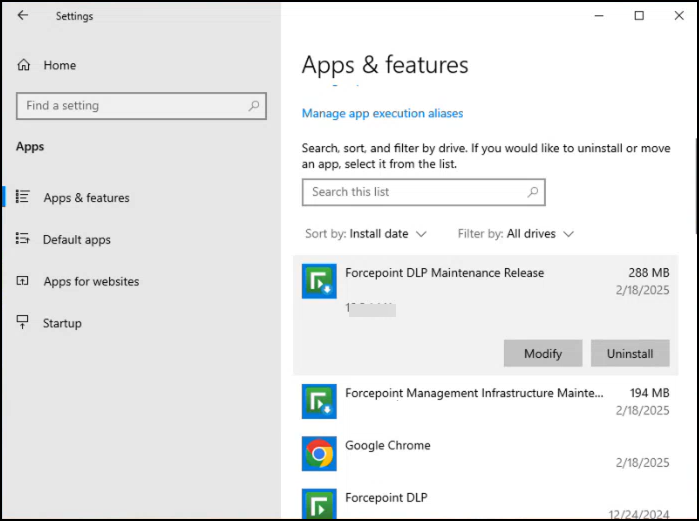Open the Sort by Install date dropdown
This screenshot has width=699, height=521.
pos(366,234)
